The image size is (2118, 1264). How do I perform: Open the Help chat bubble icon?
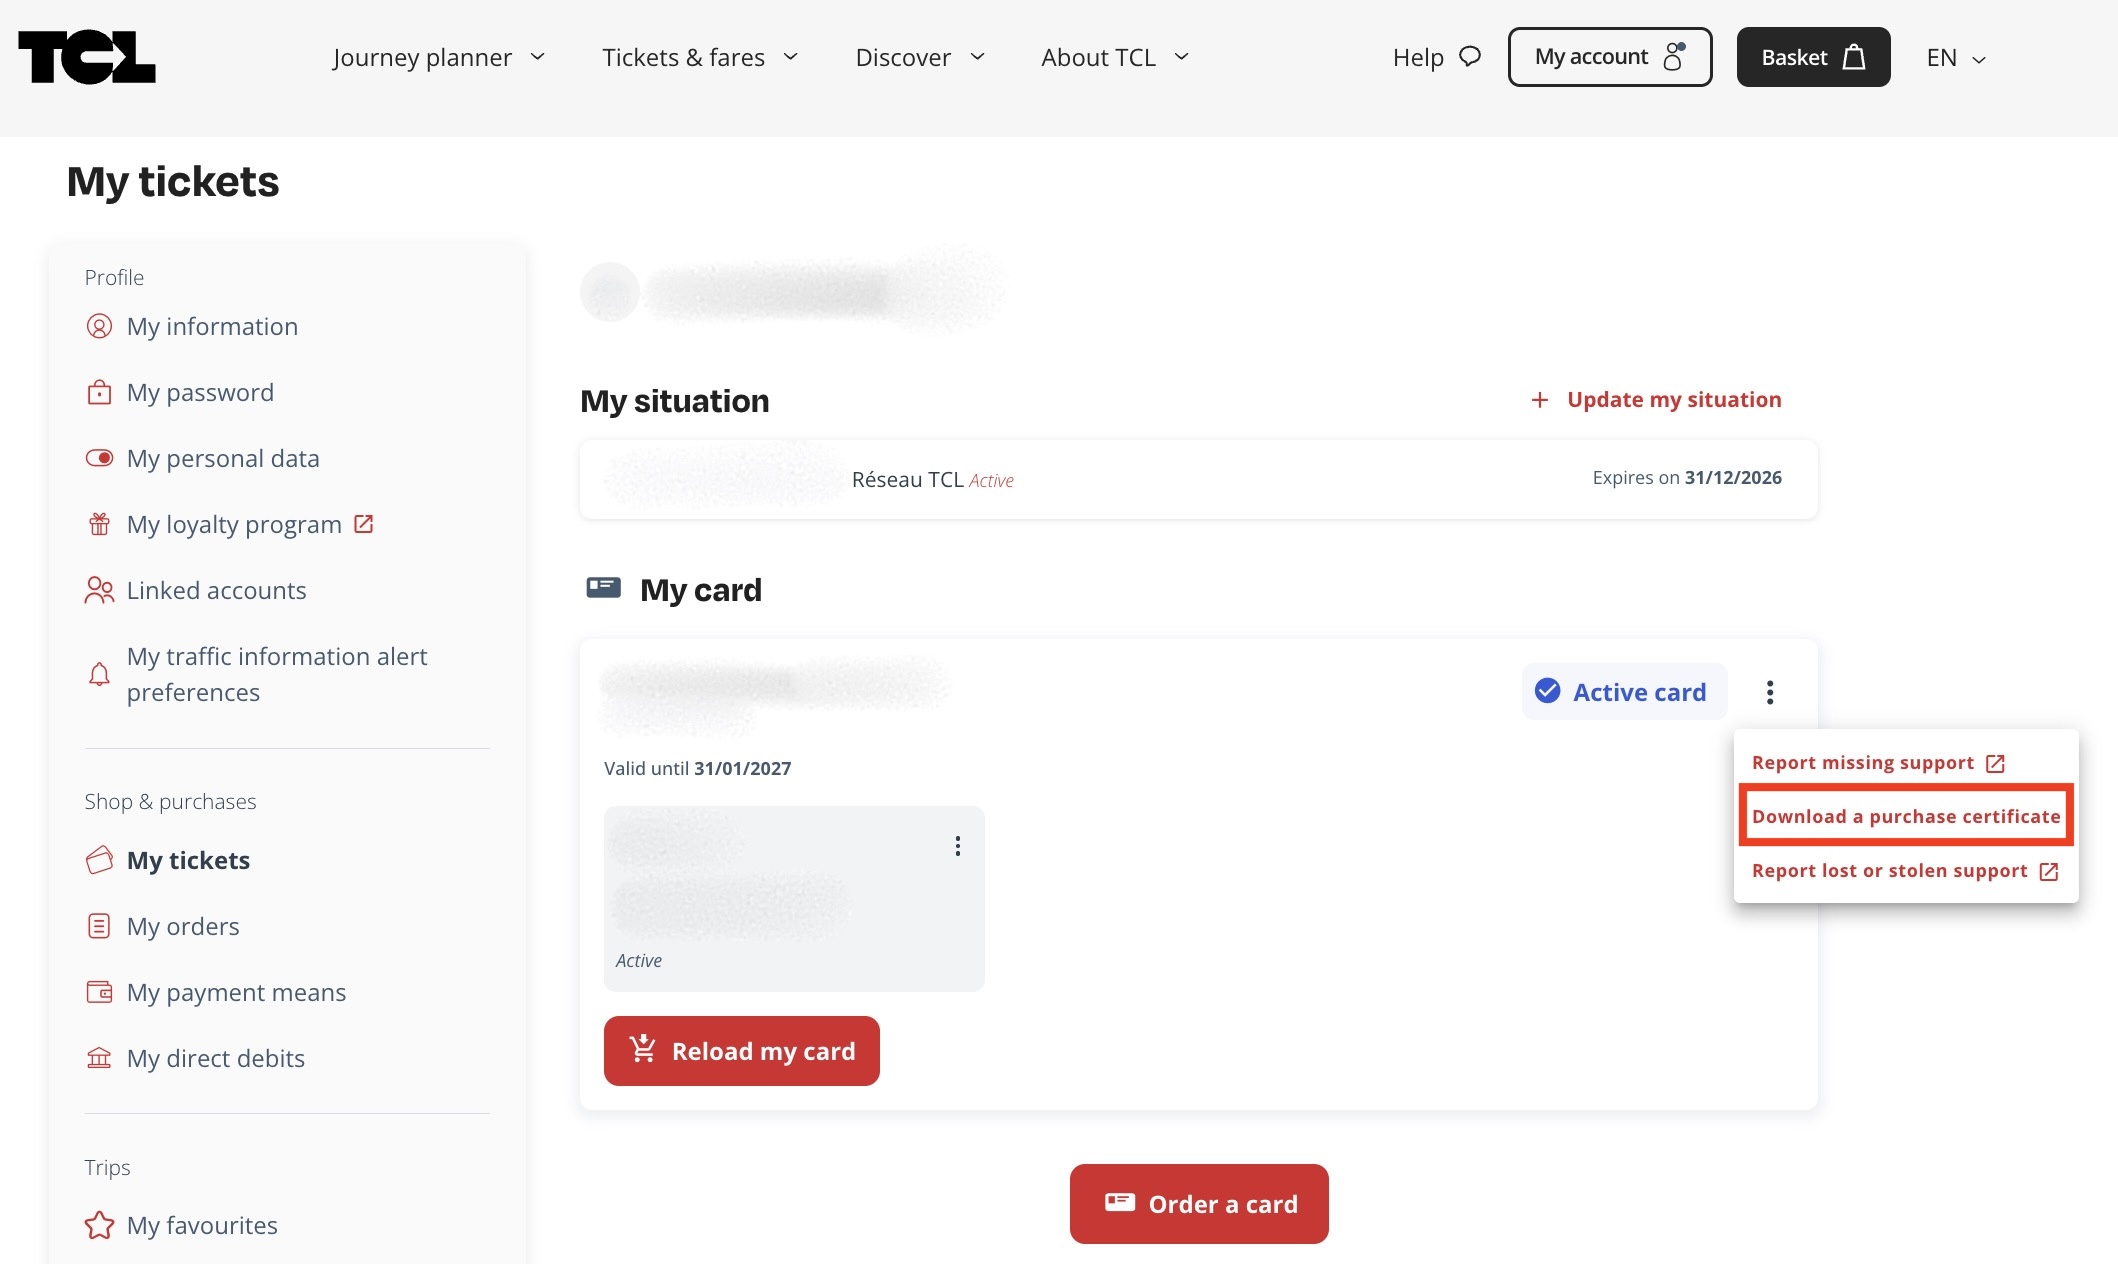coord(1469,56)
